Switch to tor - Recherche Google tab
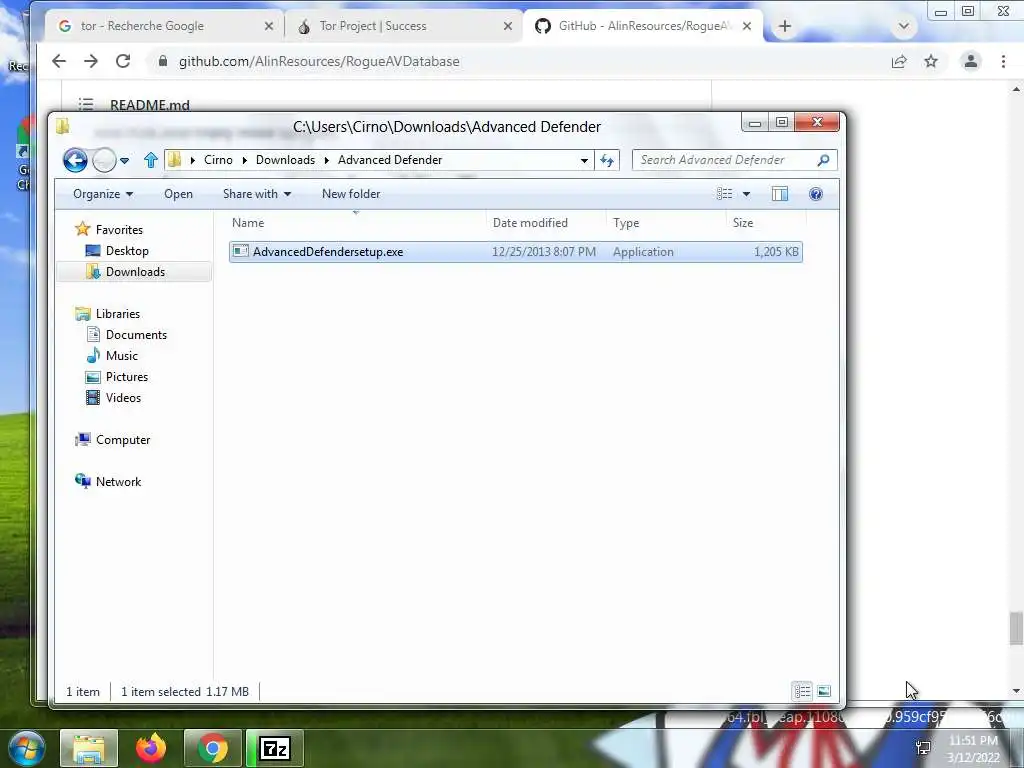Image resolution: width=1024 pixels, height=768 pixels. click(x=163, y=26)
